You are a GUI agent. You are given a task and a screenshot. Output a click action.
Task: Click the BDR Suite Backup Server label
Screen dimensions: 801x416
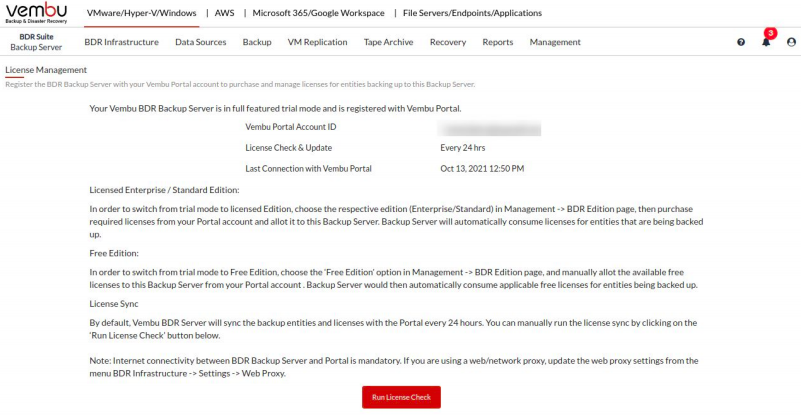click(36, 42)
